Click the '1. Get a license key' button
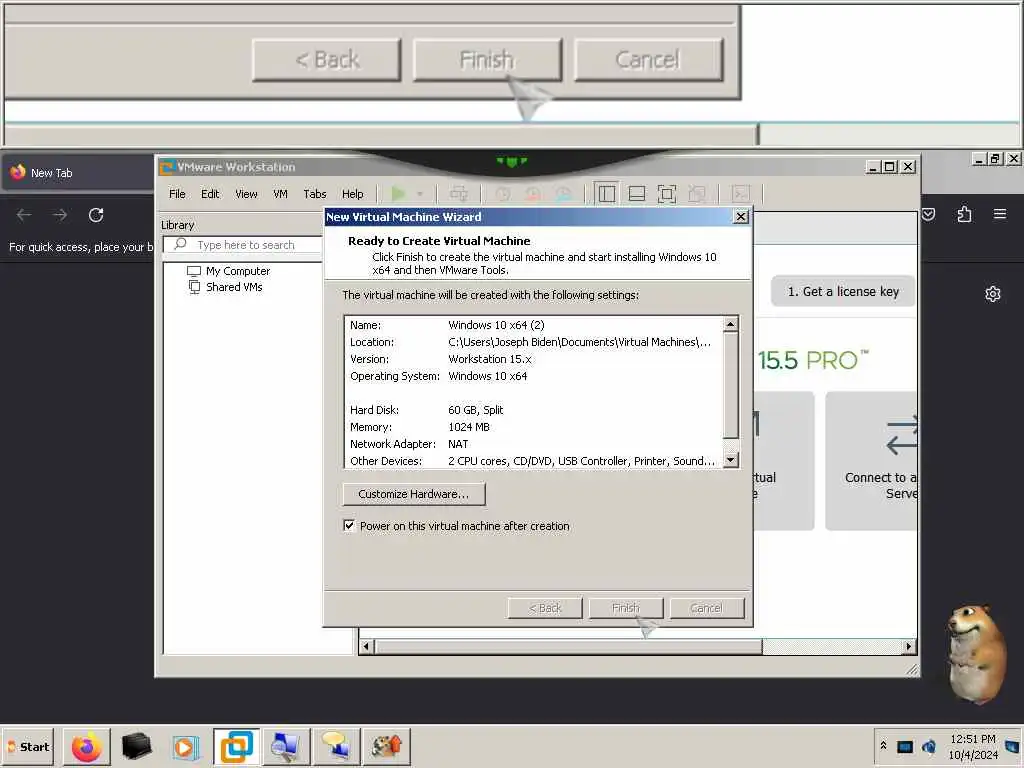The height and width of the screenshot is (768, 1024). coord(843,292)
